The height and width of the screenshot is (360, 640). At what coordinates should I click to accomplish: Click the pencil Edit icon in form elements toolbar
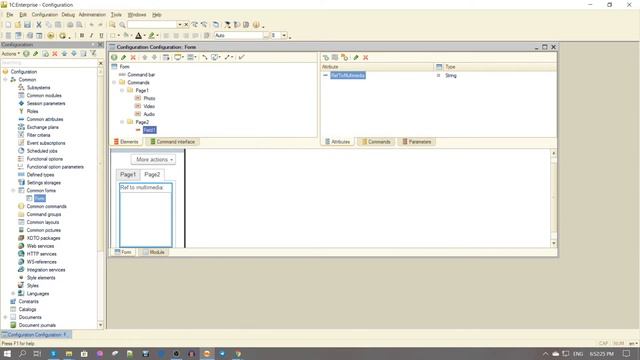click(x=124, y=58)
